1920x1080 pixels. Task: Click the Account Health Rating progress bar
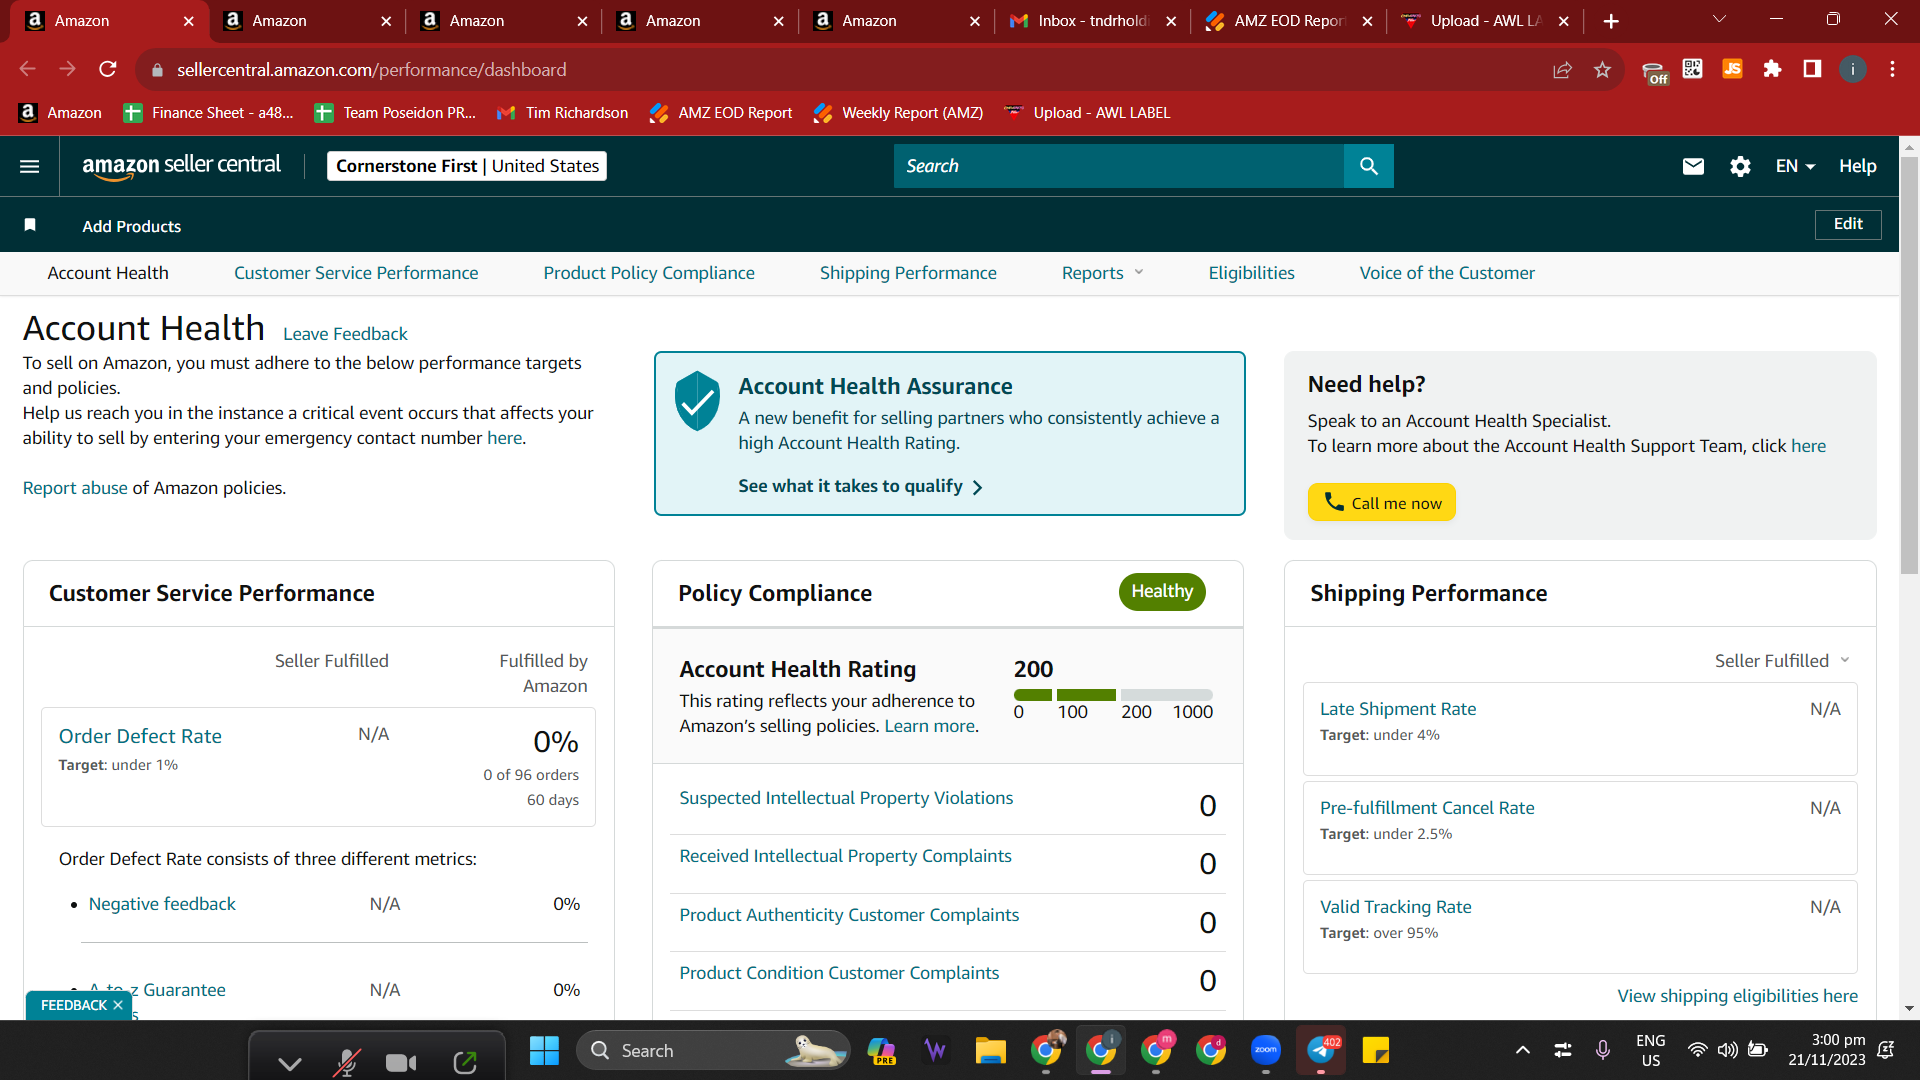[x=1113, y=695]
